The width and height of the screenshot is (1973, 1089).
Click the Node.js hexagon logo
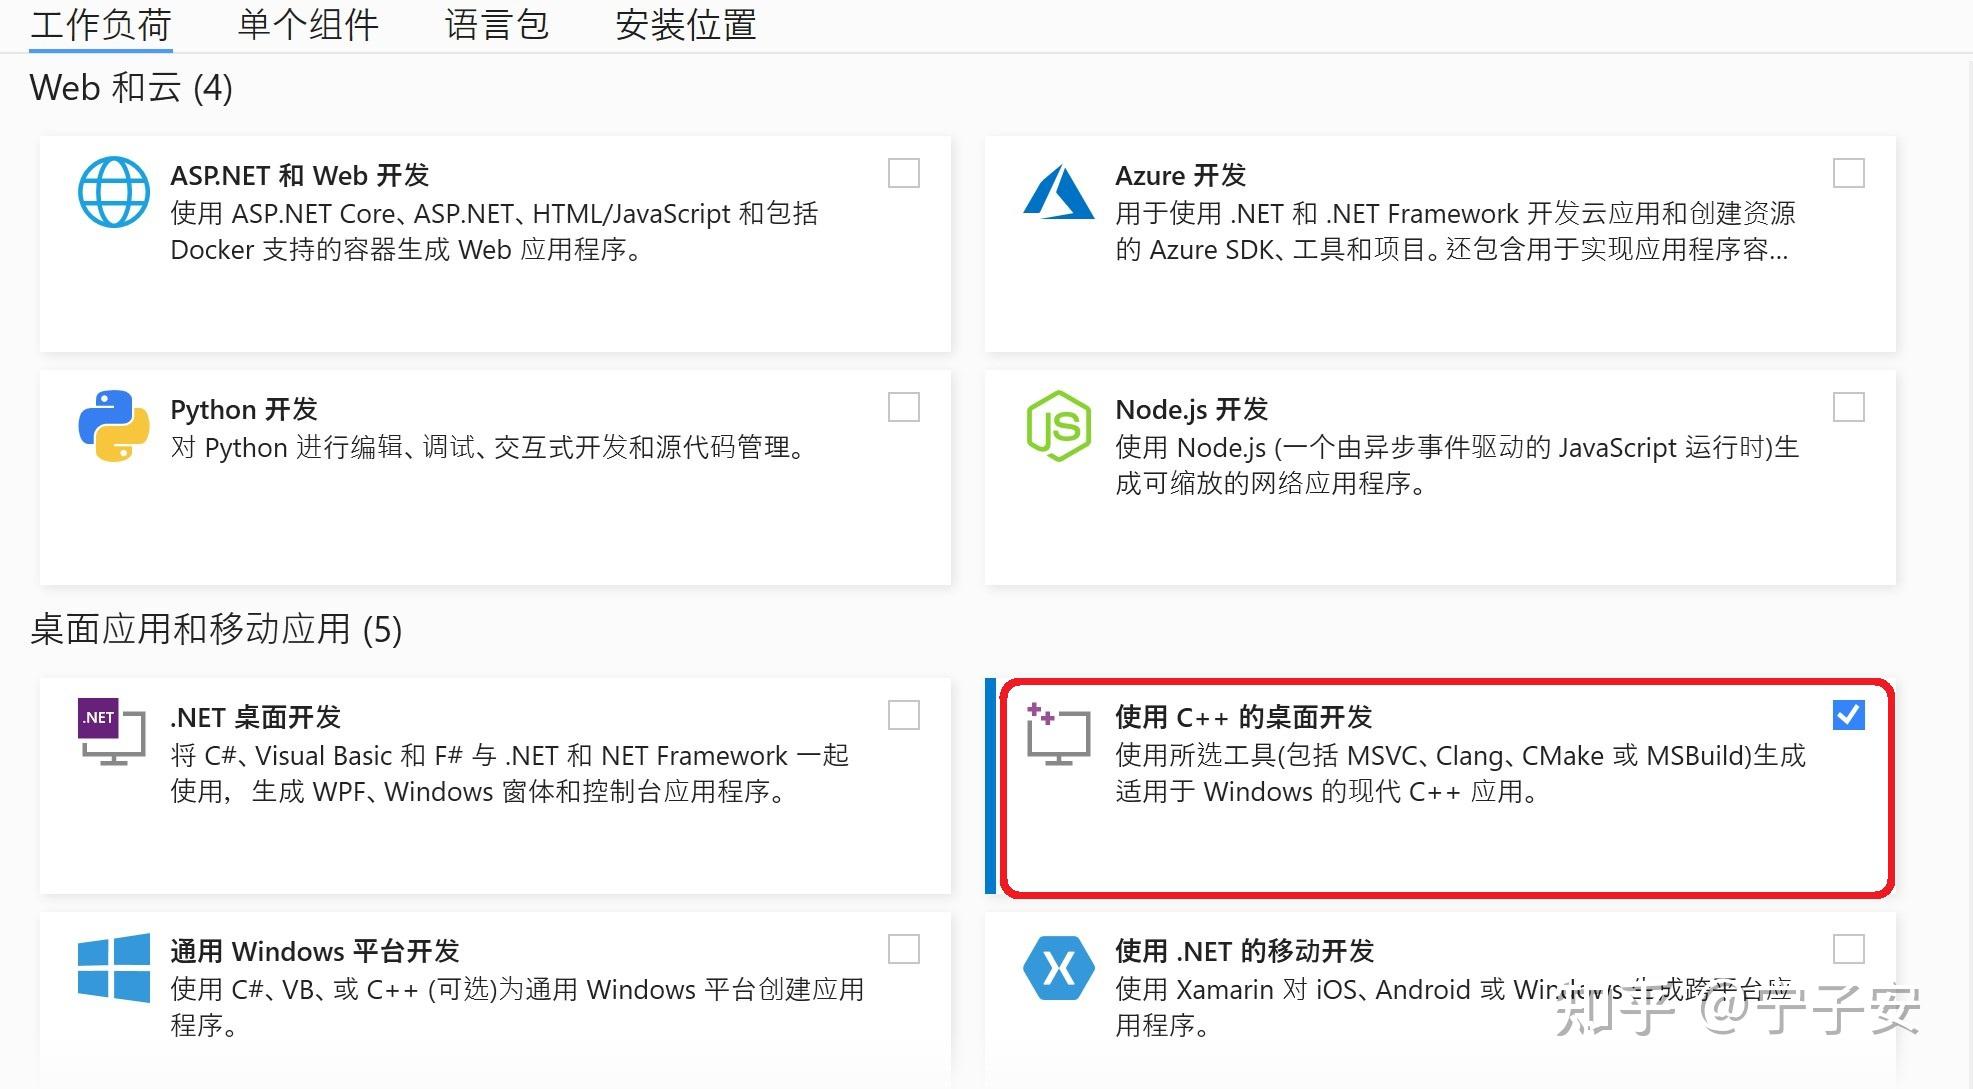pos(1057,425)
